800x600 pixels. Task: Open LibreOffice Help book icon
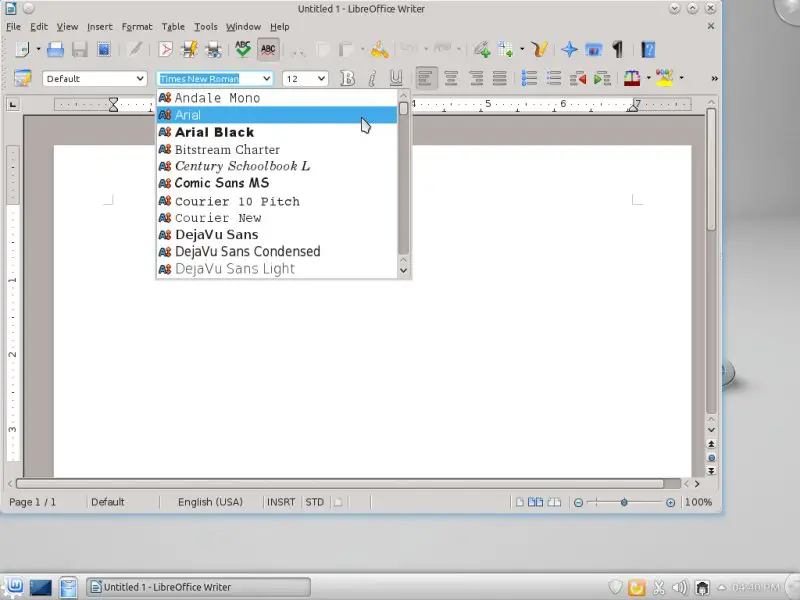tap(648, 49)
